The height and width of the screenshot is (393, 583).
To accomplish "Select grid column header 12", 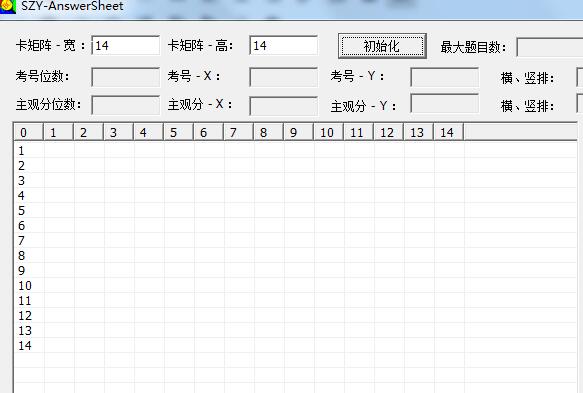I will [389, 132].
